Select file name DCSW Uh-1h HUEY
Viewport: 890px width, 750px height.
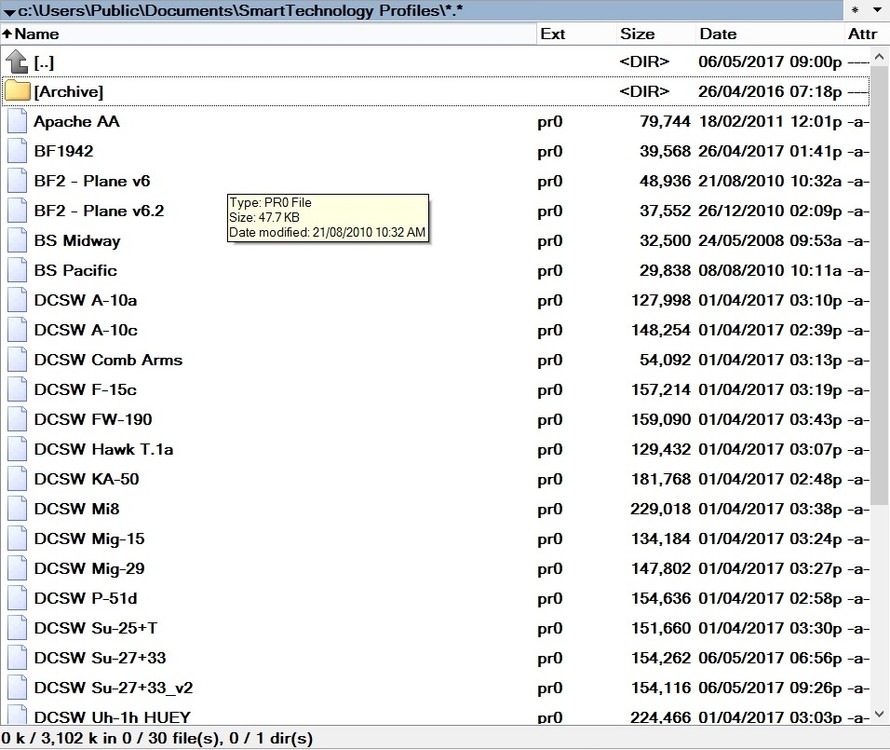click(112, 717)
